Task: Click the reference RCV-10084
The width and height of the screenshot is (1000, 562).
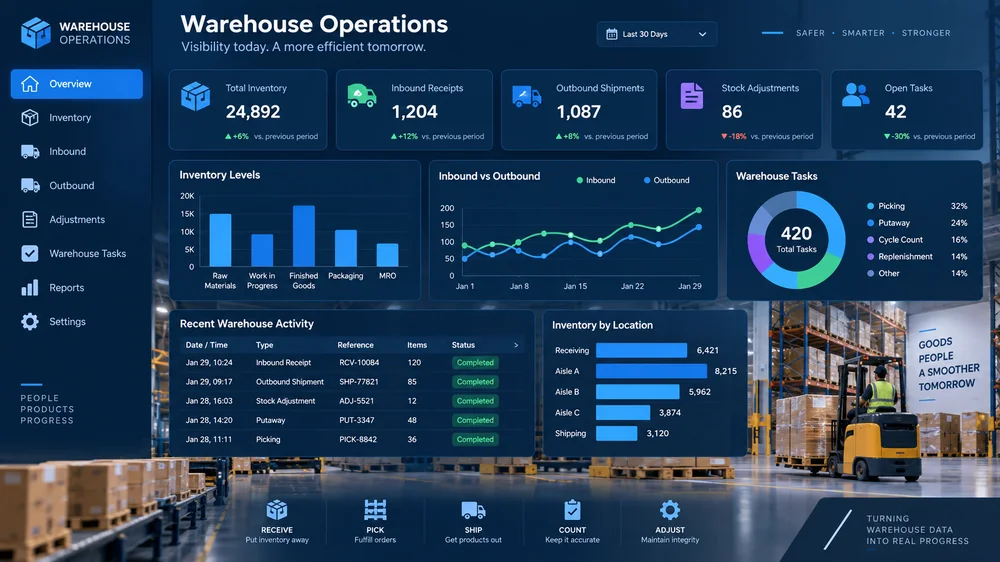Action: (359, 362)
